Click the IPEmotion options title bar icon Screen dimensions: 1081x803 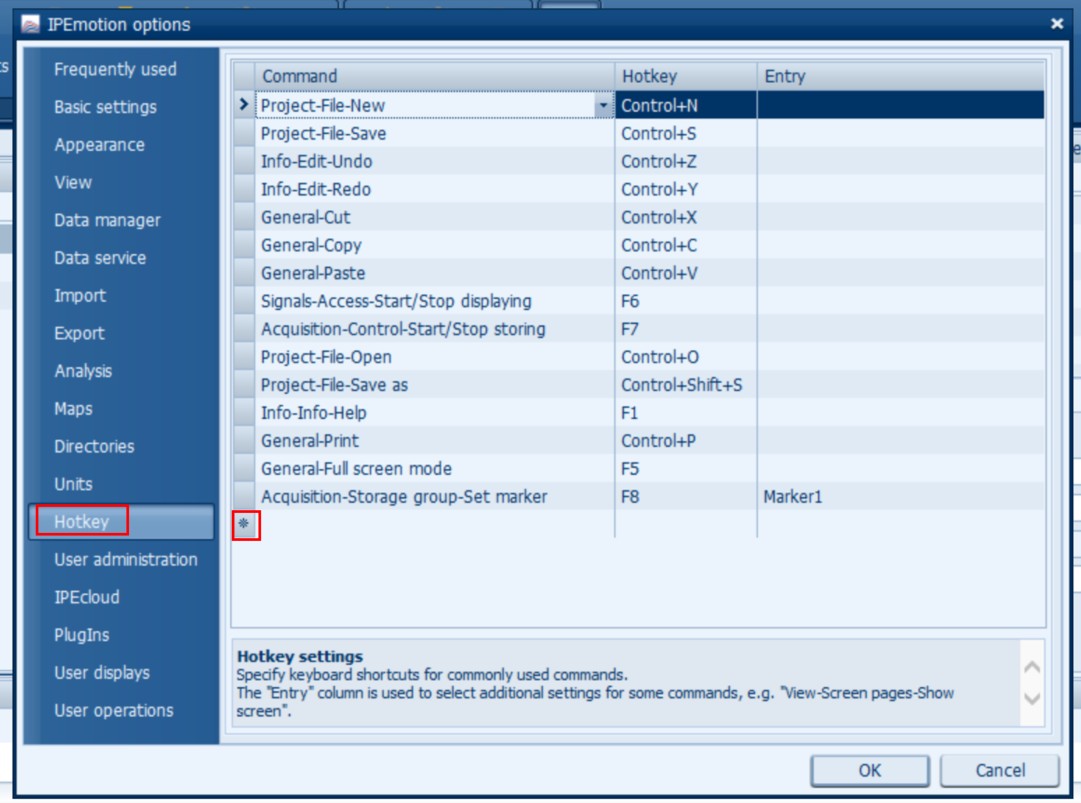click(x=31, y=23)
